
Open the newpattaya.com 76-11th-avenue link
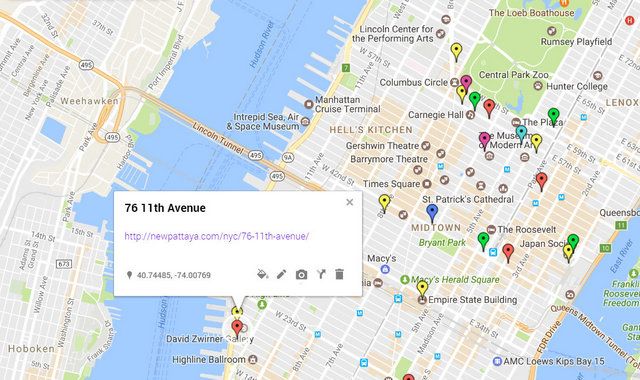216,236
